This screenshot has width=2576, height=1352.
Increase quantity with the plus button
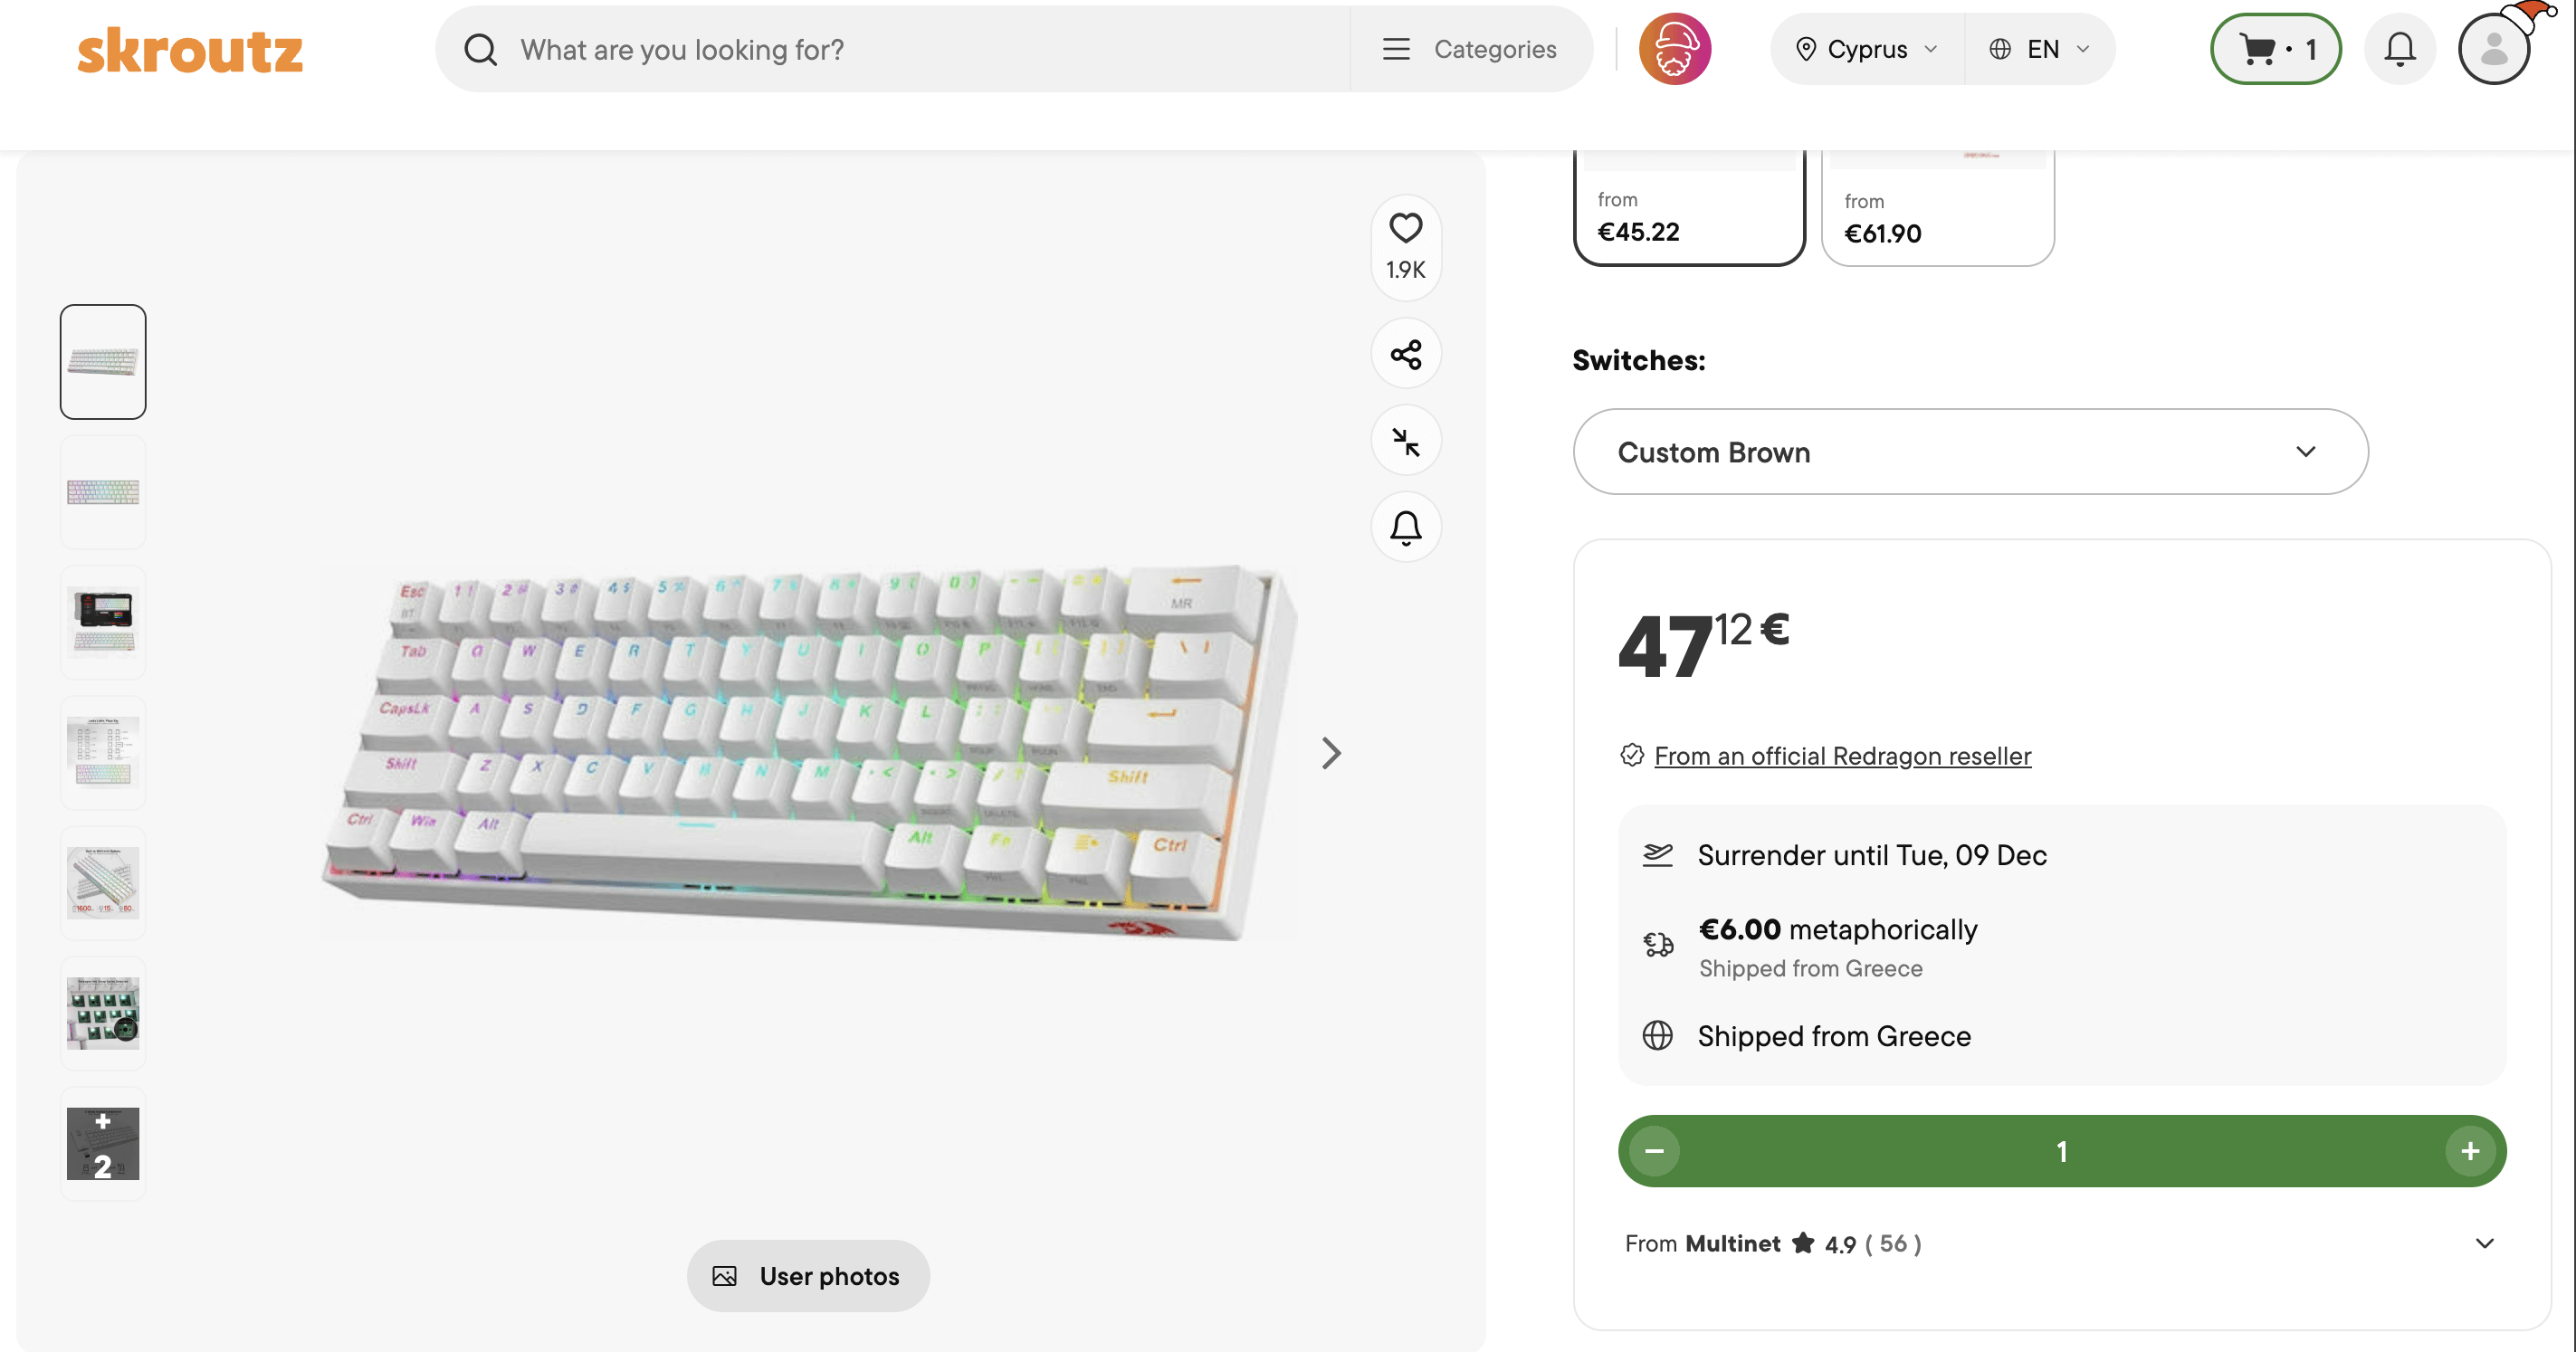(x=2469, y=1151)
